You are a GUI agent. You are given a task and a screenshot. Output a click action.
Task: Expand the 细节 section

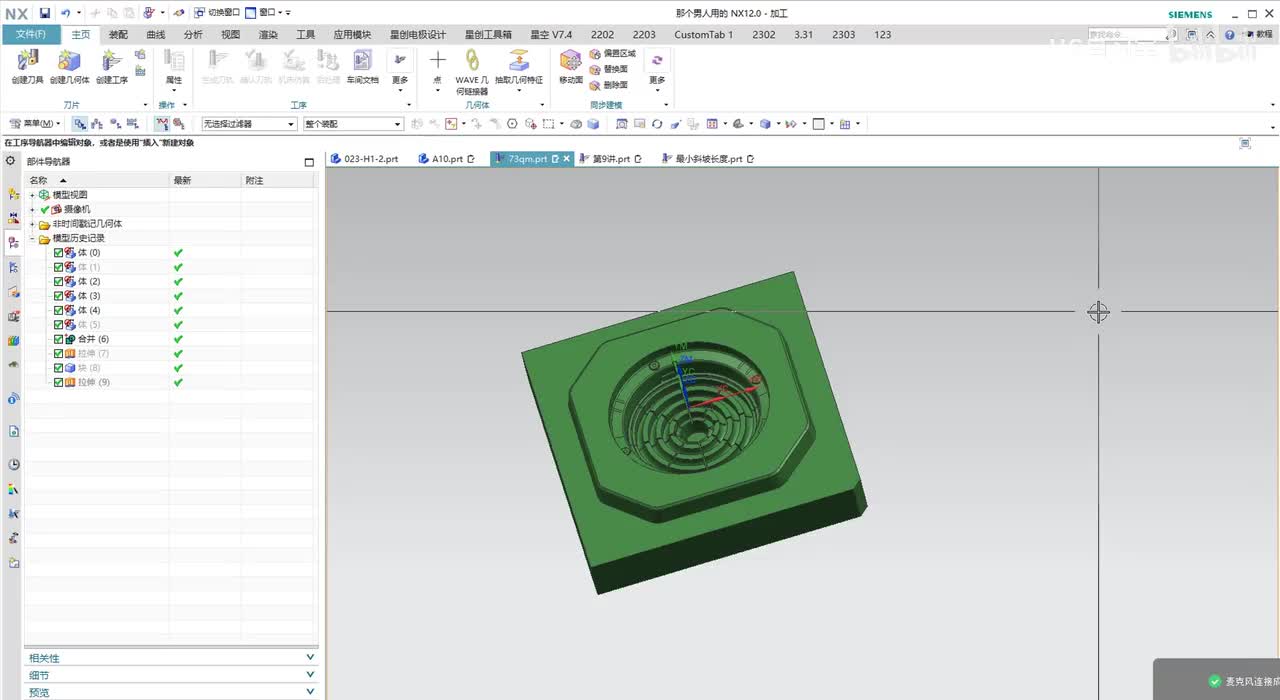pos(171,675)
